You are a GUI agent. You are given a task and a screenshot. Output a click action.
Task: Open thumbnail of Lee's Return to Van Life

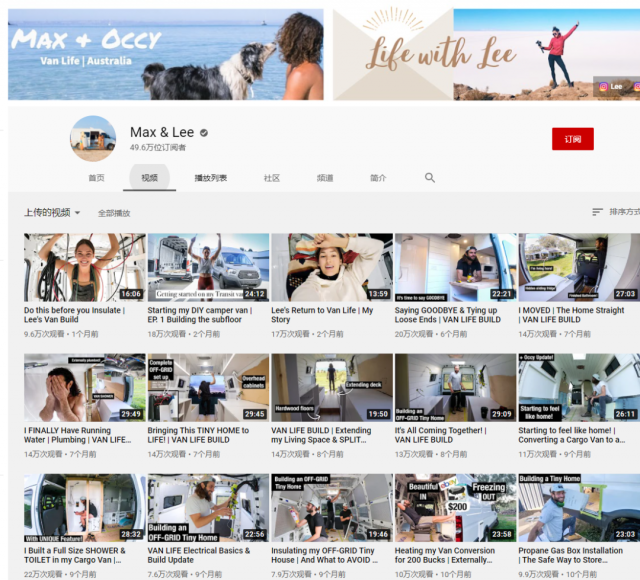point(332,267)
